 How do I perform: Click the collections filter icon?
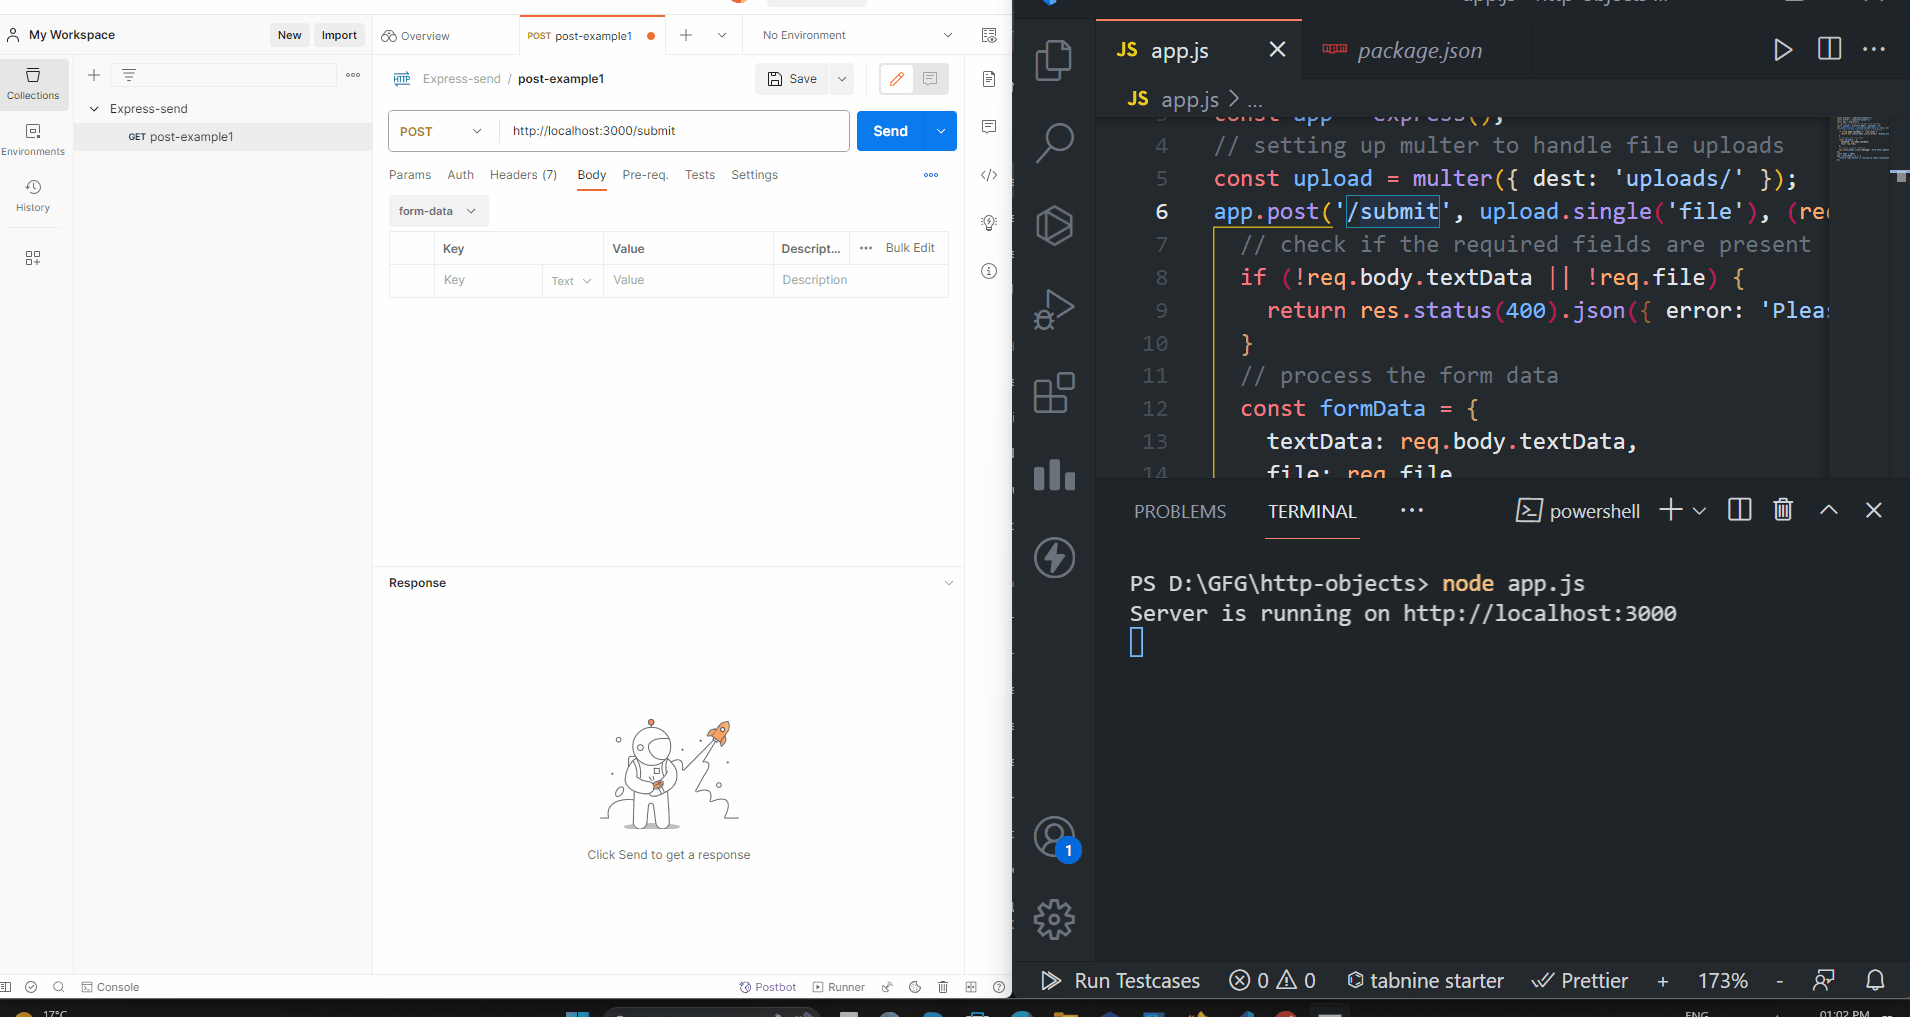tap(129, 75)
